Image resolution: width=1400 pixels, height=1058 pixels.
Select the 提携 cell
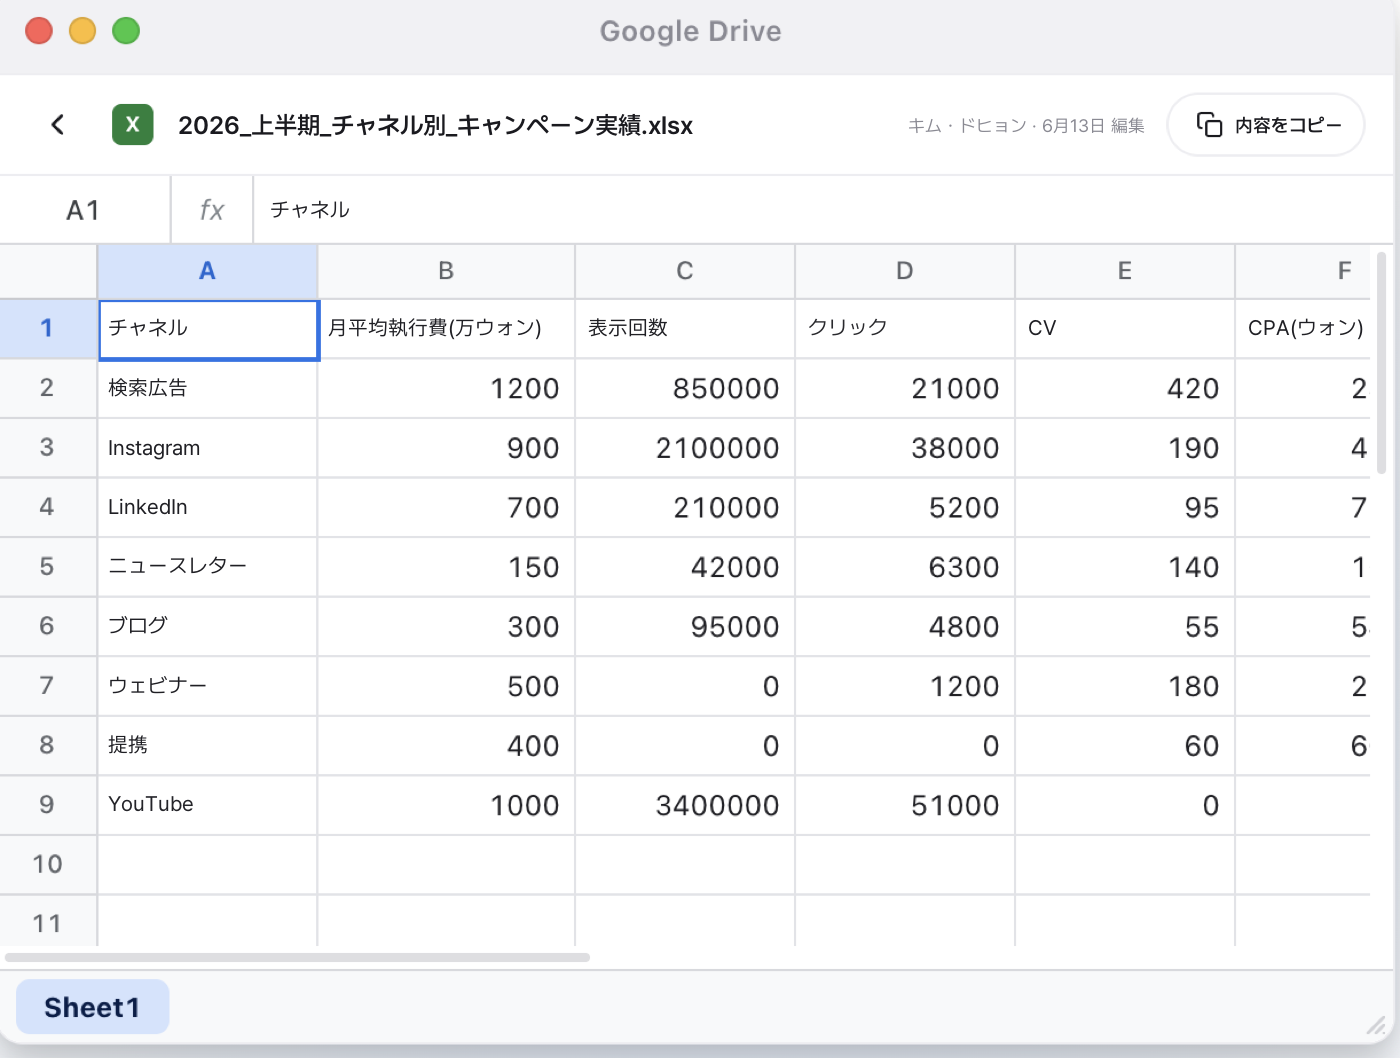point(207,745)
